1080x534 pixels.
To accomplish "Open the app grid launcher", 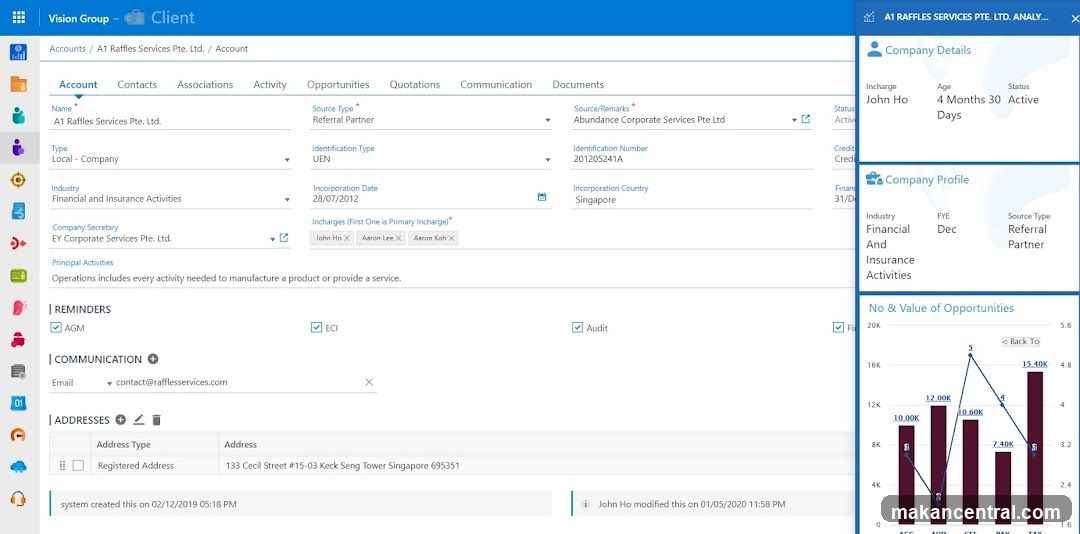I will tap(19, 17).
